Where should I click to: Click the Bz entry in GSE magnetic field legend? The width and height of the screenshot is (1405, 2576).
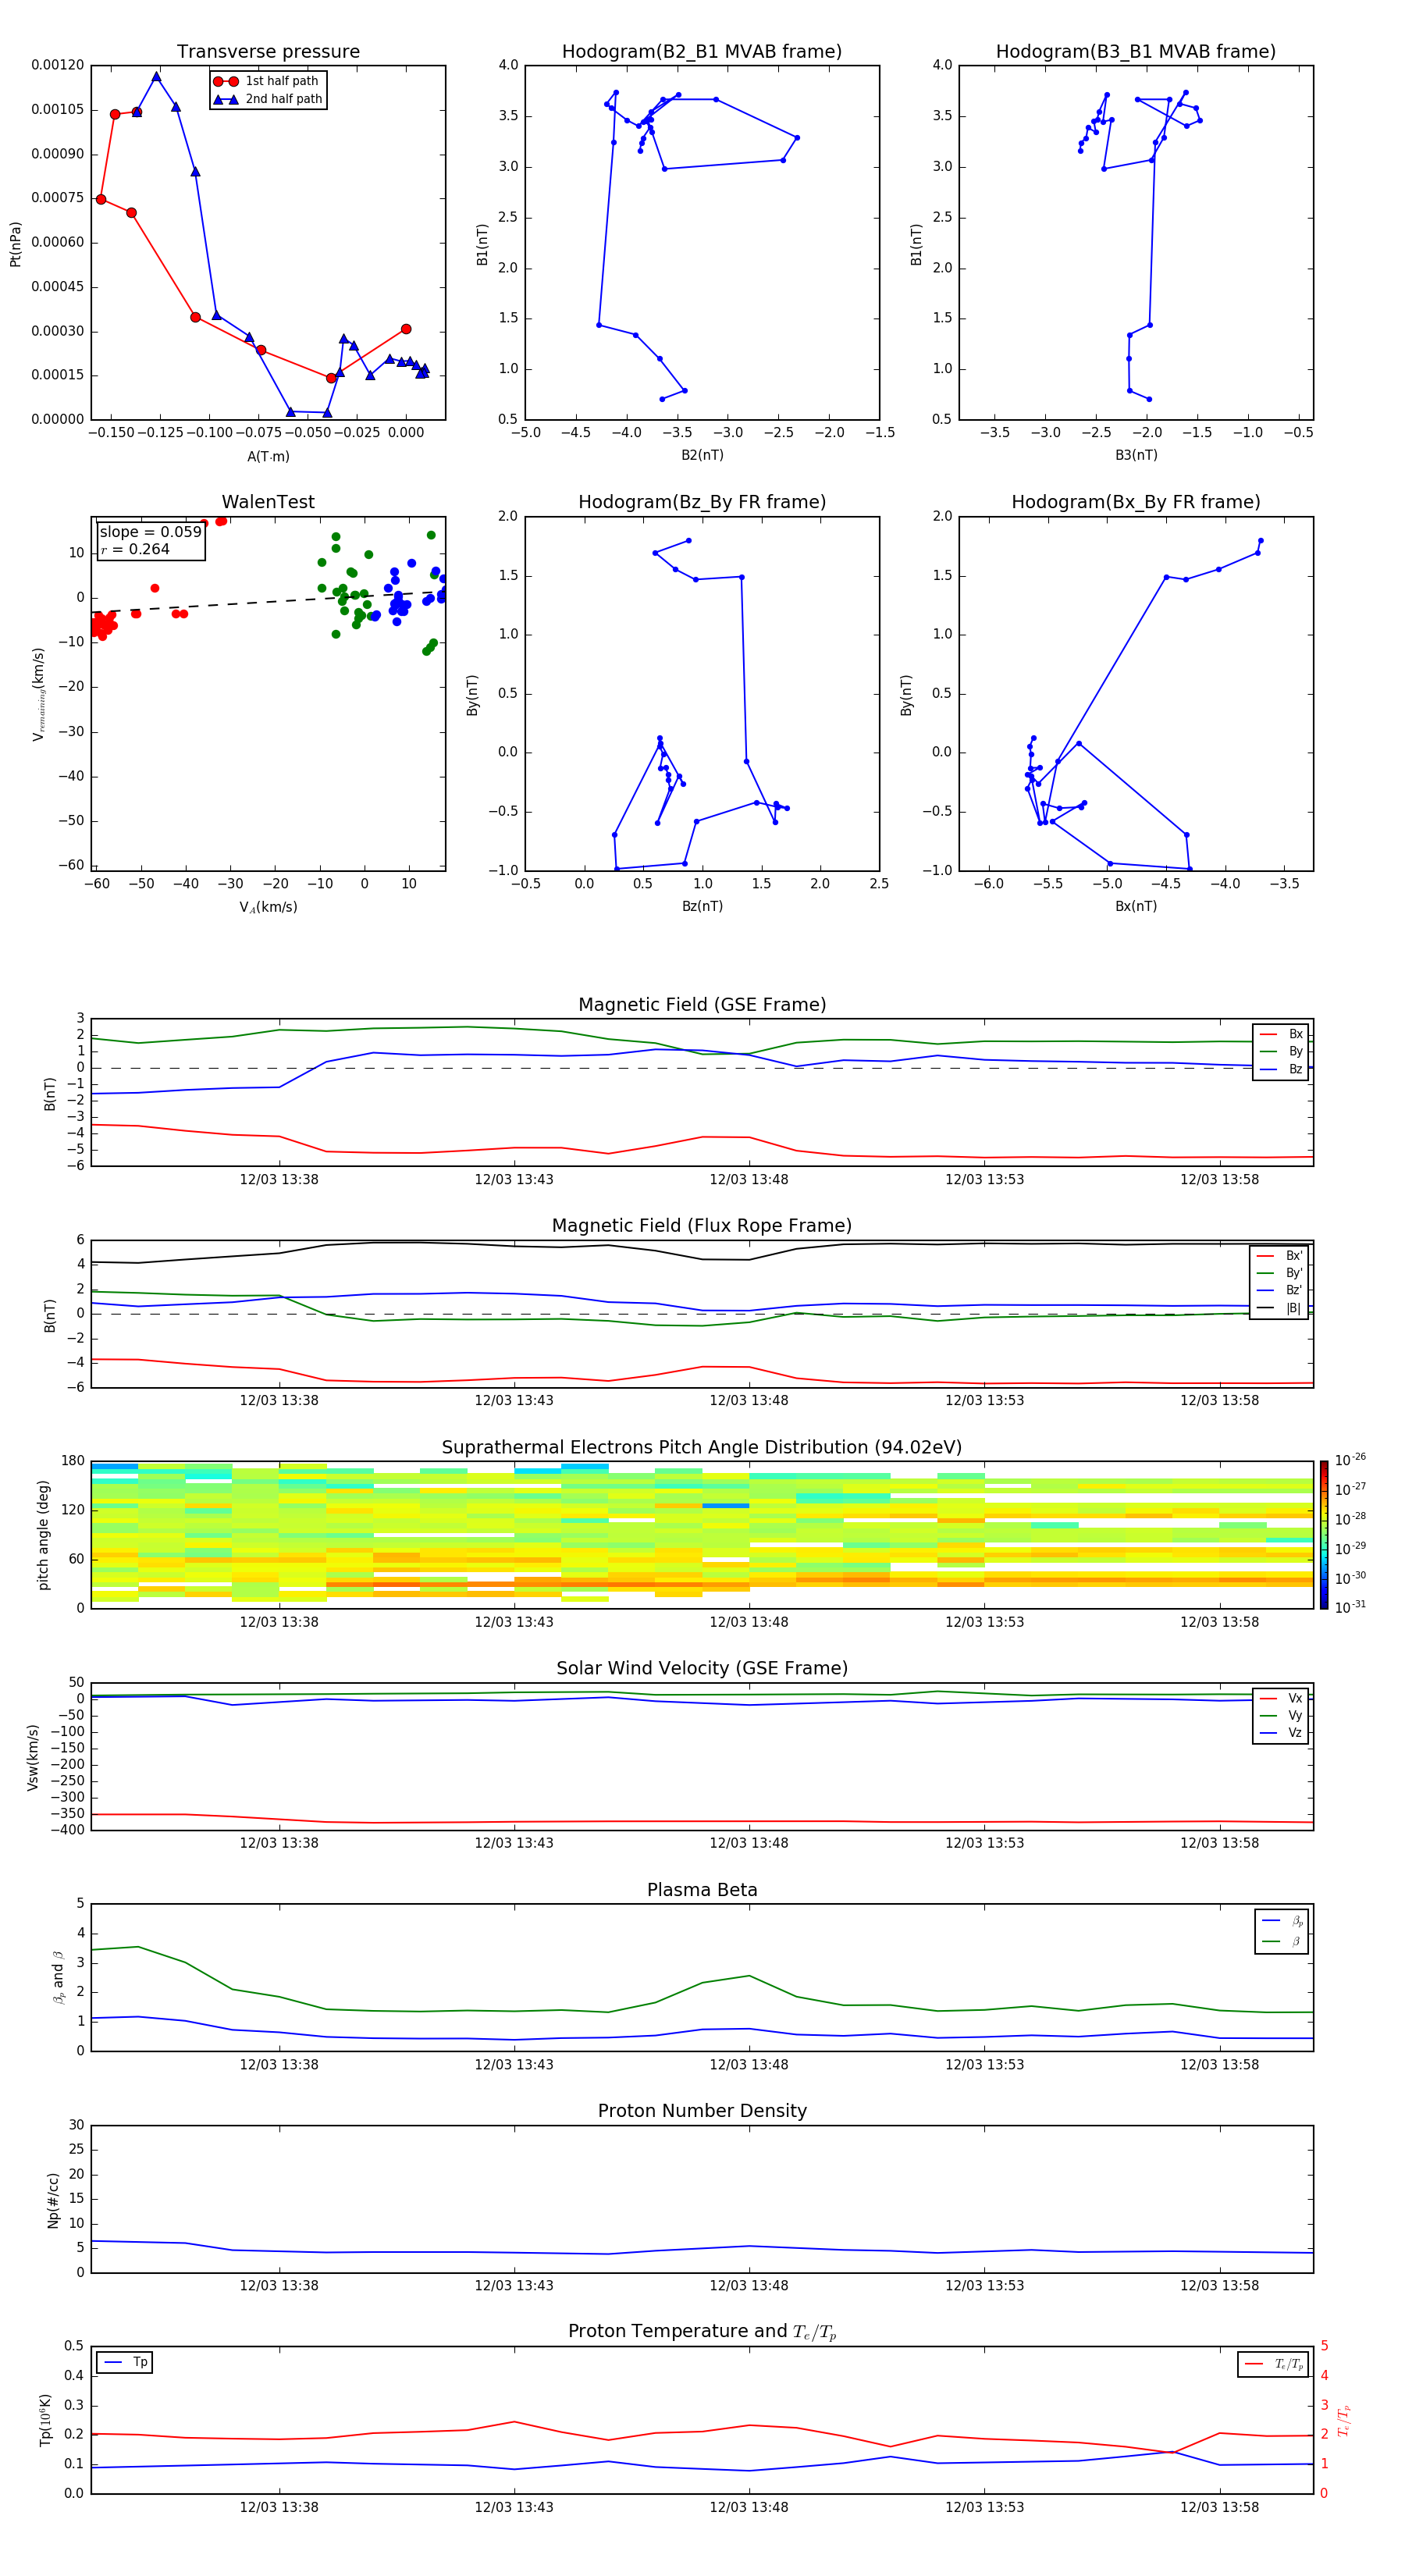point(1281,1070)
